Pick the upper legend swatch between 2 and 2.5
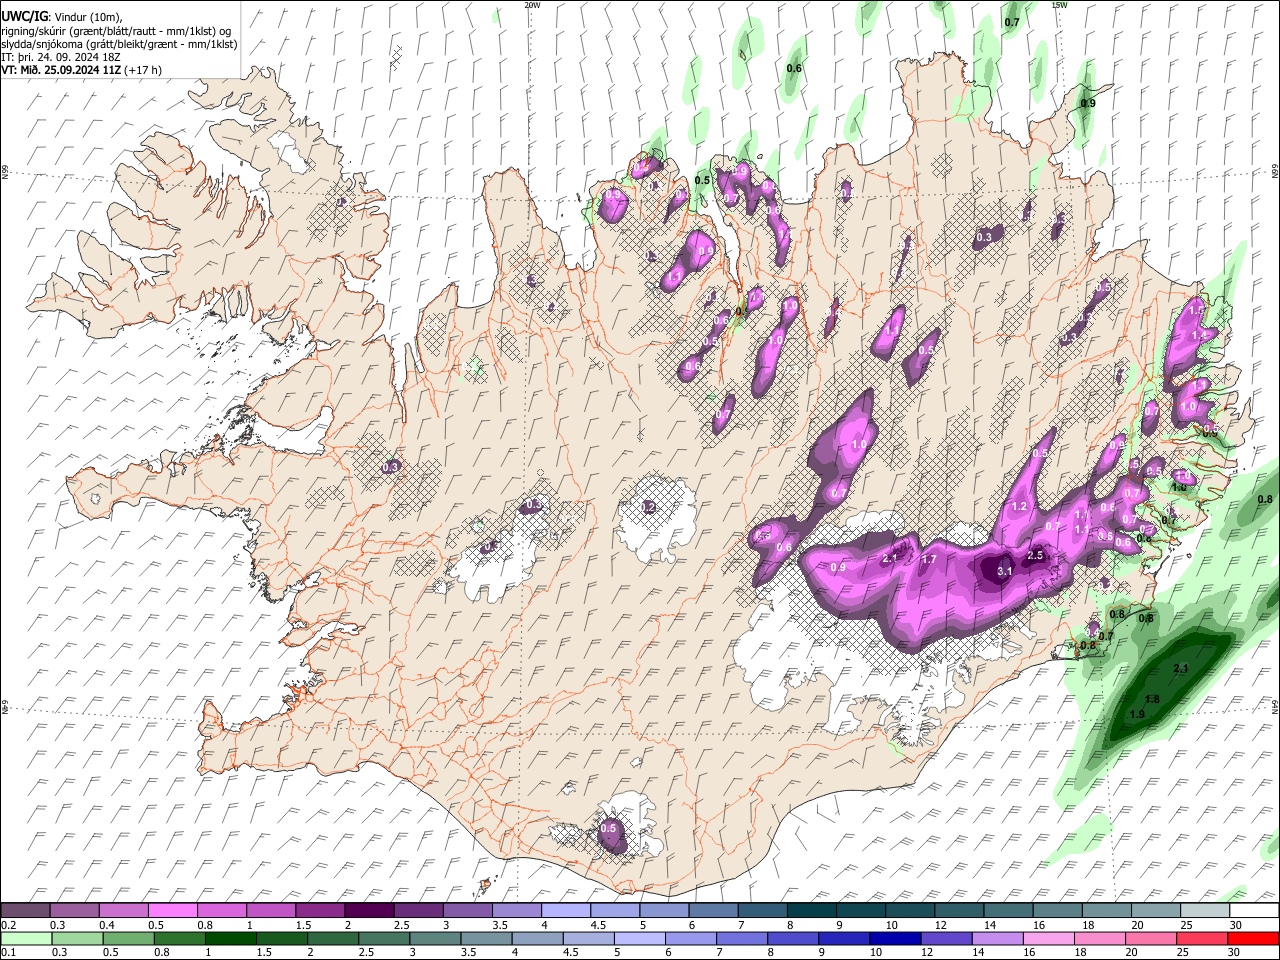The width and height of the screenshot is (1280, 960). [x=369, y=910]
